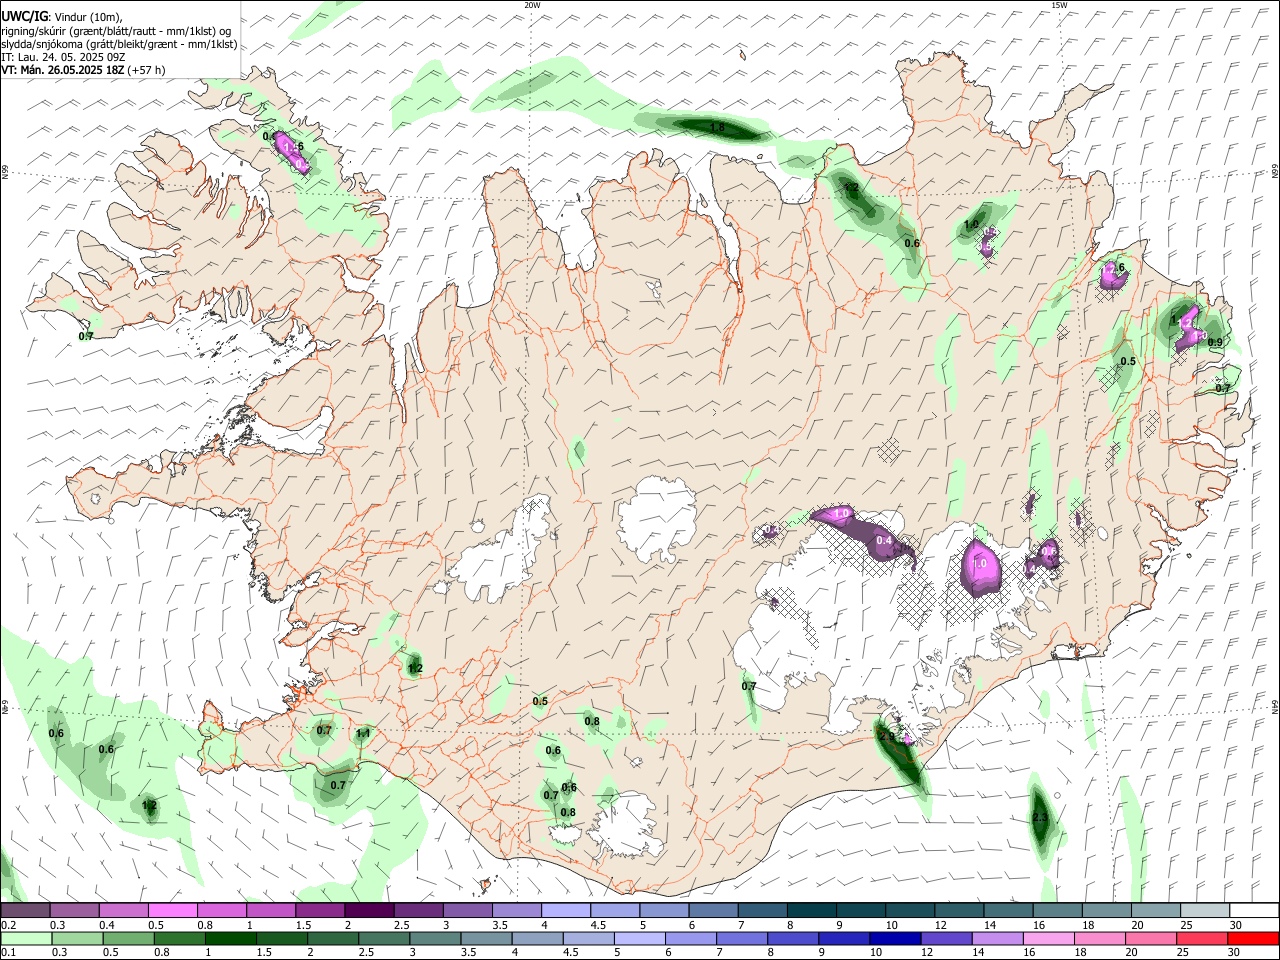
Task: Click the UWC/IG title text
Action: click(x=24, y=17)
